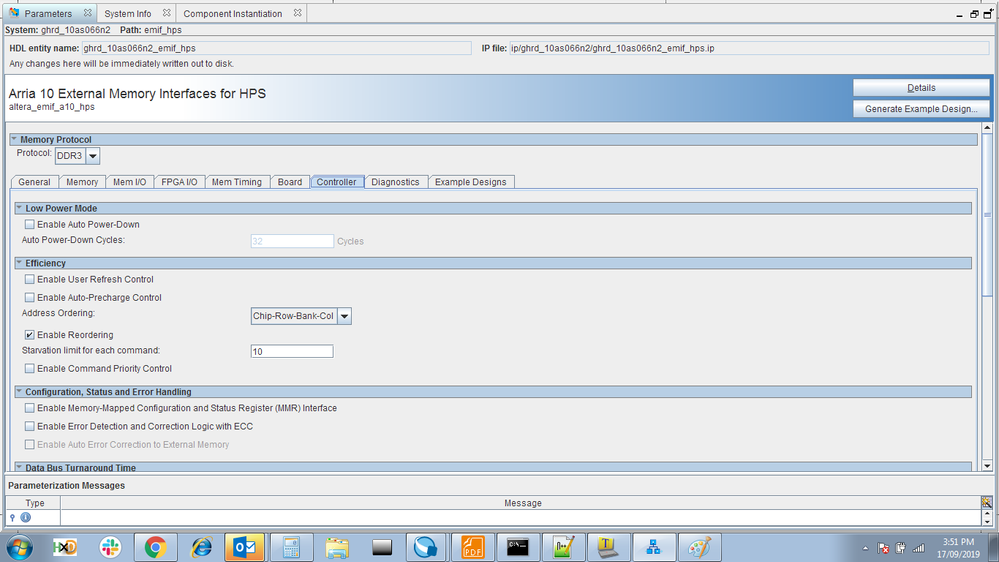
Task: Click the Starvation limit input field
Action: click(292, 351)
